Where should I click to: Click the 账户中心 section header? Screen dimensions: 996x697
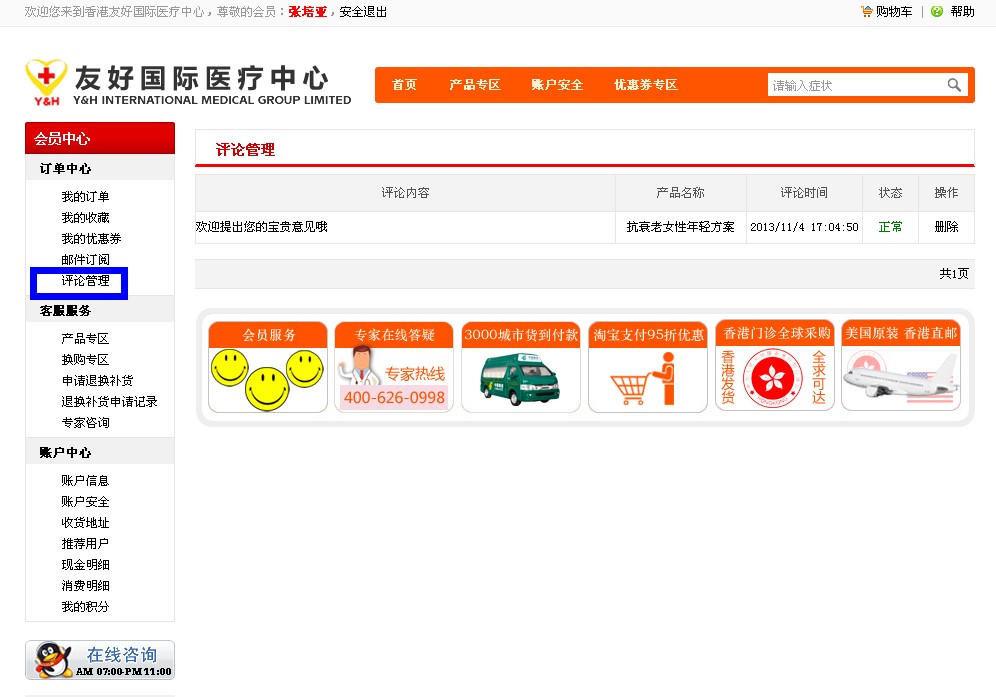point(65,452)
